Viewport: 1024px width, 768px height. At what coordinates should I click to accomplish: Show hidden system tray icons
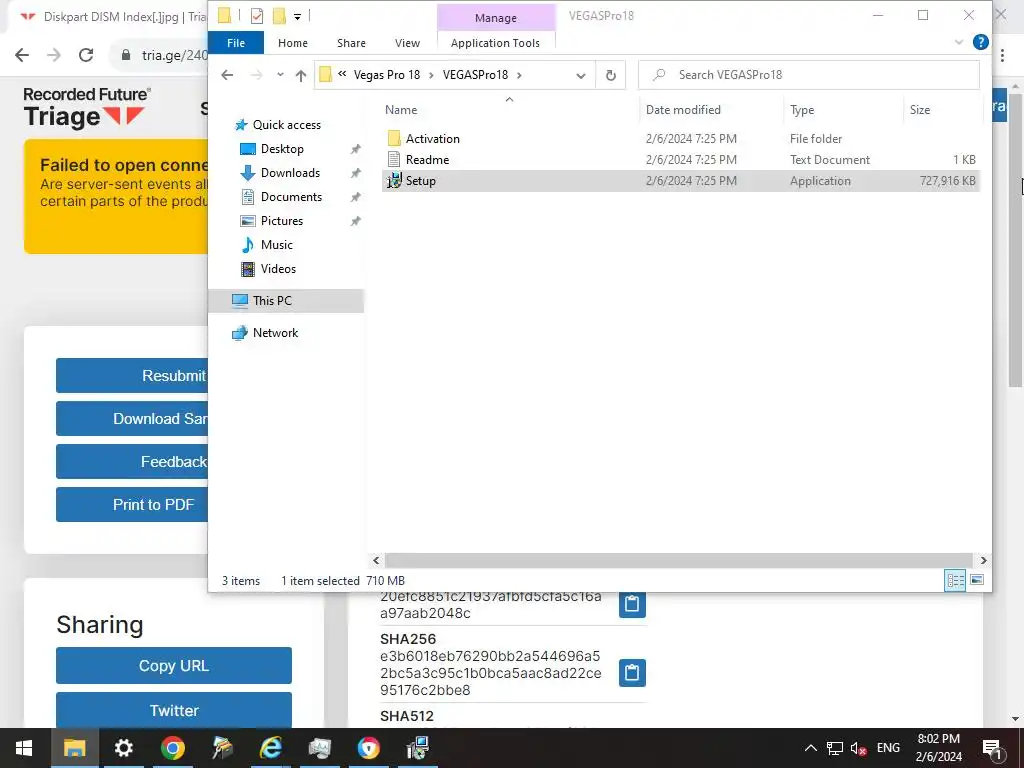pyautogui.click(x=810, y=748)
